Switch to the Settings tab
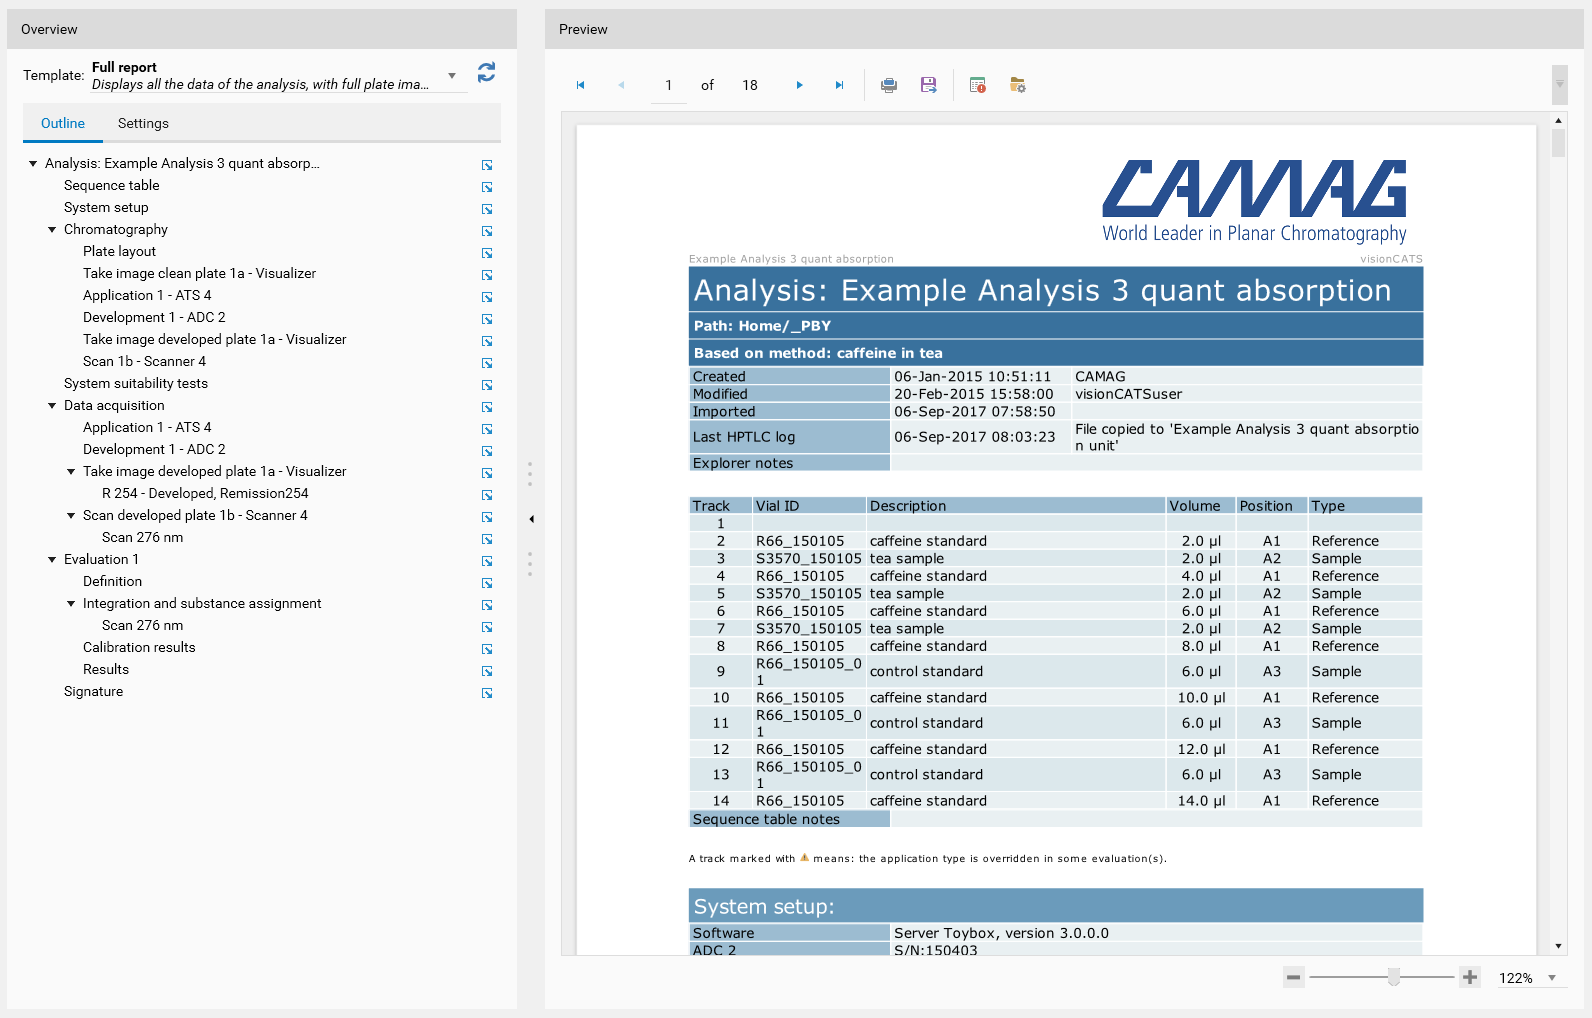 tap(143, 123)
